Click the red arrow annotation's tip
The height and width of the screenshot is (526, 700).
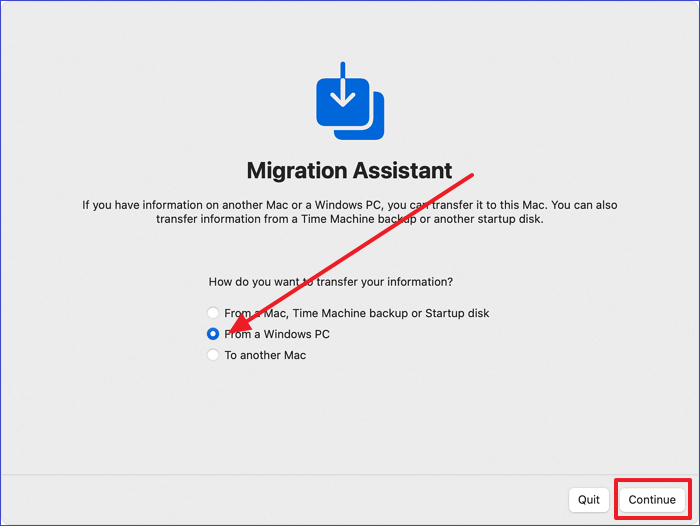pyautogui.click(x=227, y=329)
